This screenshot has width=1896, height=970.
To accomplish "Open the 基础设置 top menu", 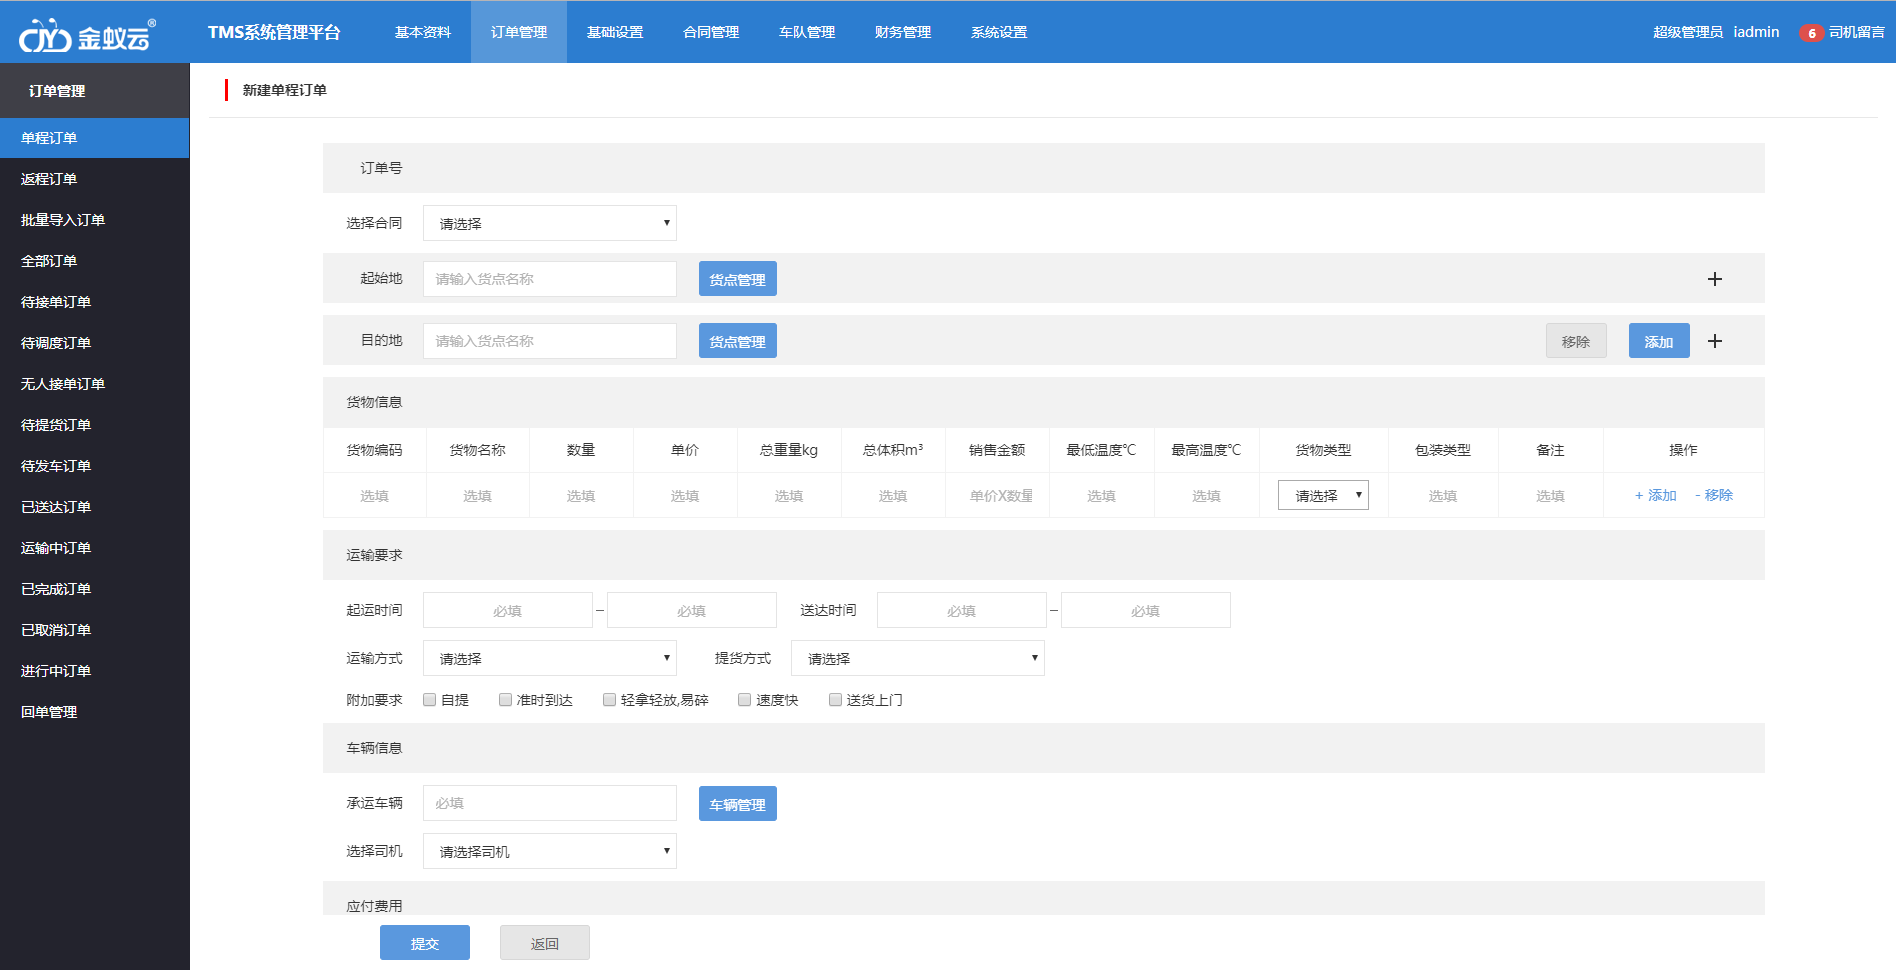I will (x=615, y=32).
